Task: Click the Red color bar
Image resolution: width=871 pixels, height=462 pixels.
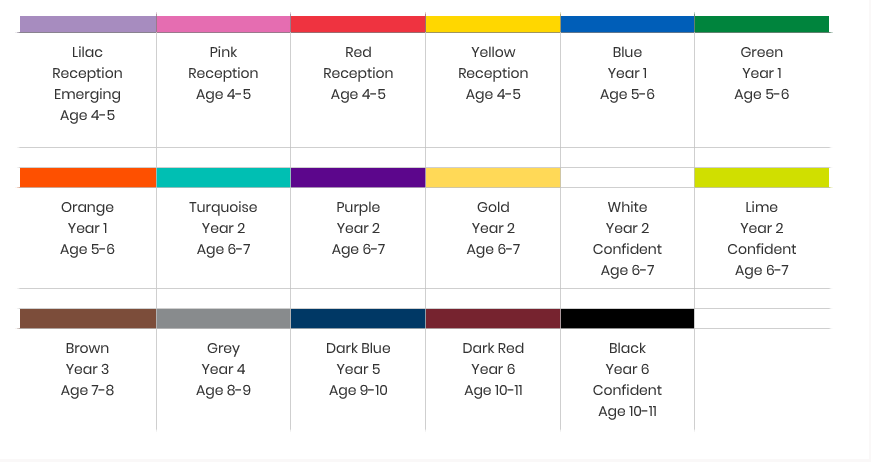Action: click(358, 24)
